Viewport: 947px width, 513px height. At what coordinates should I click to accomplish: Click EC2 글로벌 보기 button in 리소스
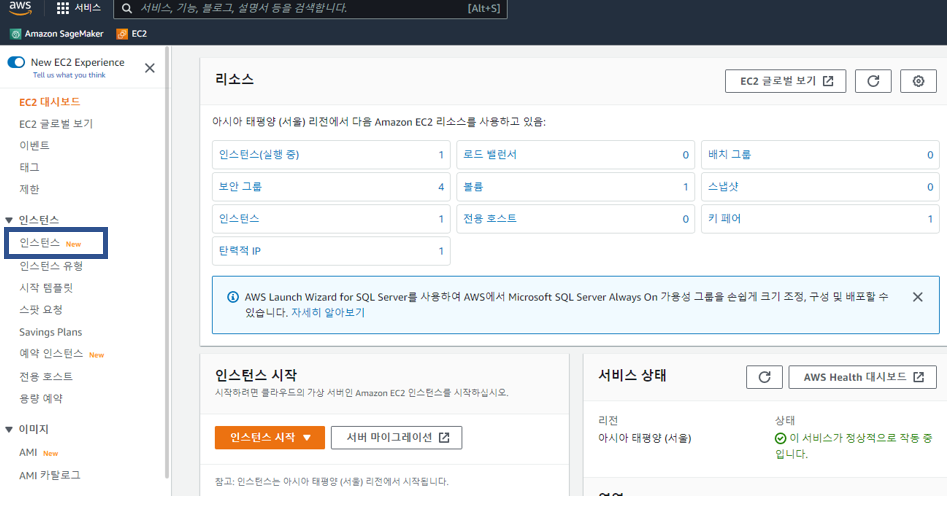[785, 81]
